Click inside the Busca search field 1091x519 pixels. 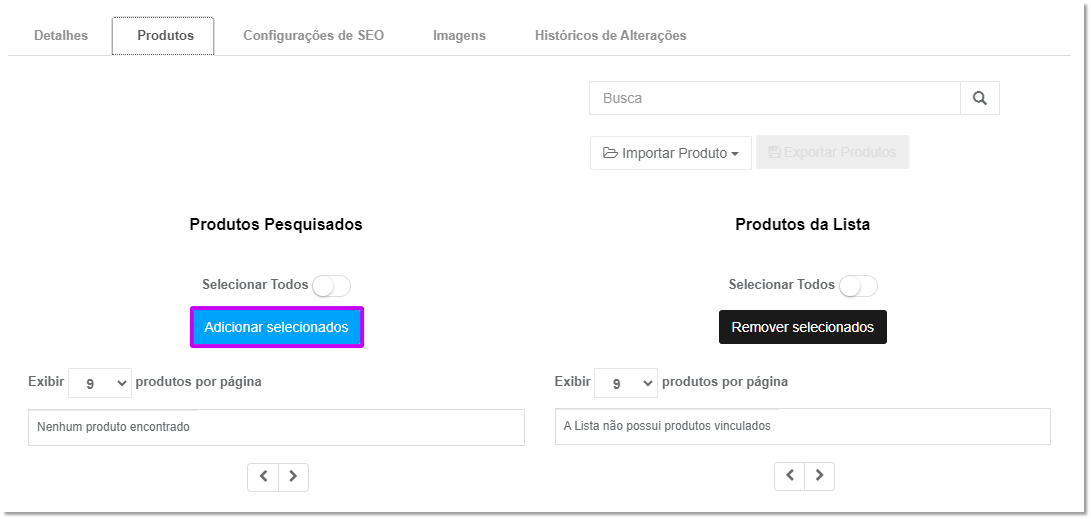click(x=774, y=98)
